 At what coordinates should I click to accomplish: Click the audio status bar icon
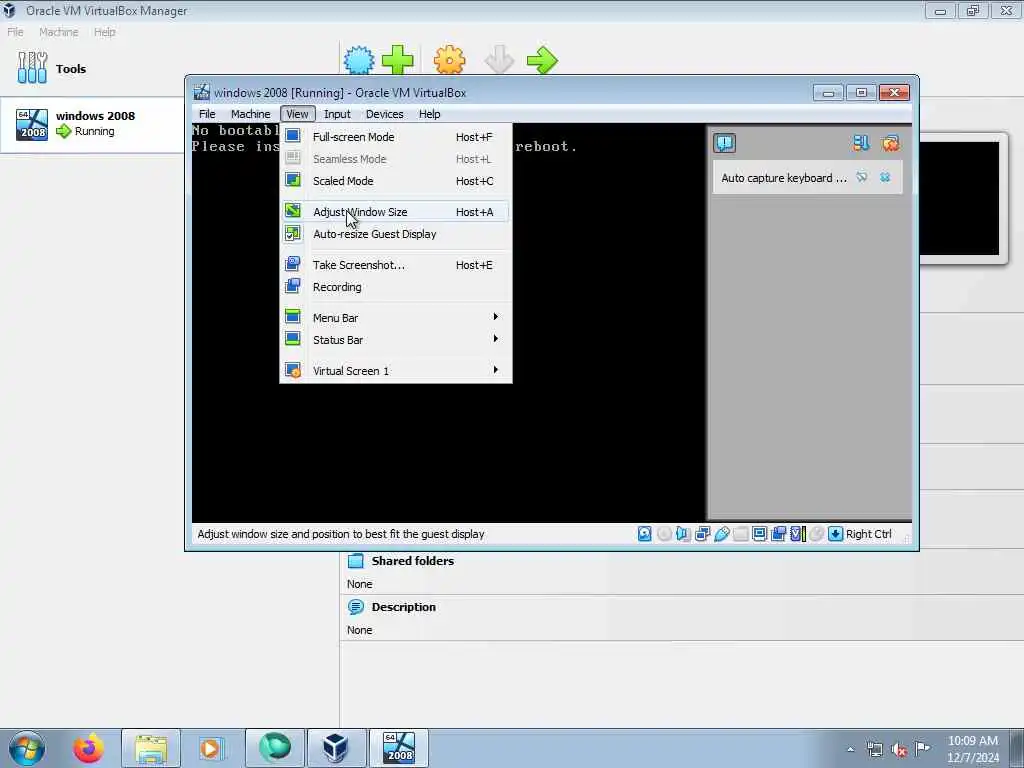tap(683, 534)
